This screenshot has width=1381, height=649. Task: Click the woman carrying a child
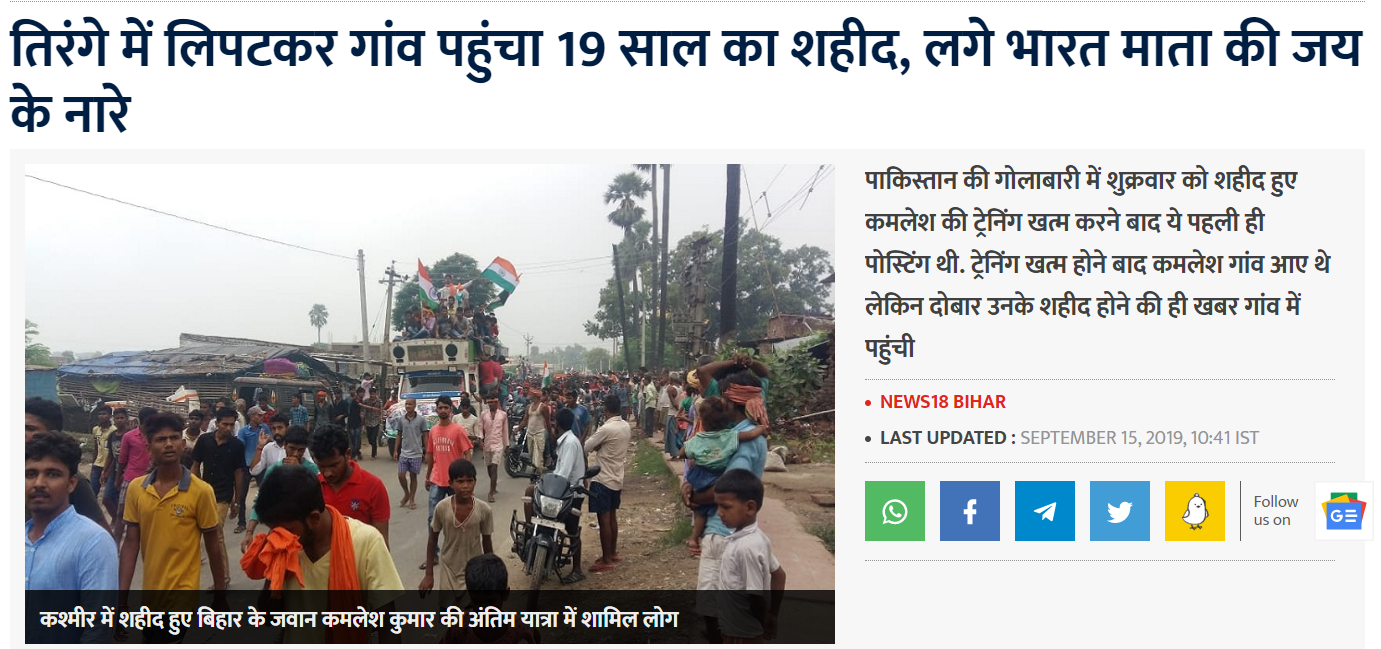(730, 430)
